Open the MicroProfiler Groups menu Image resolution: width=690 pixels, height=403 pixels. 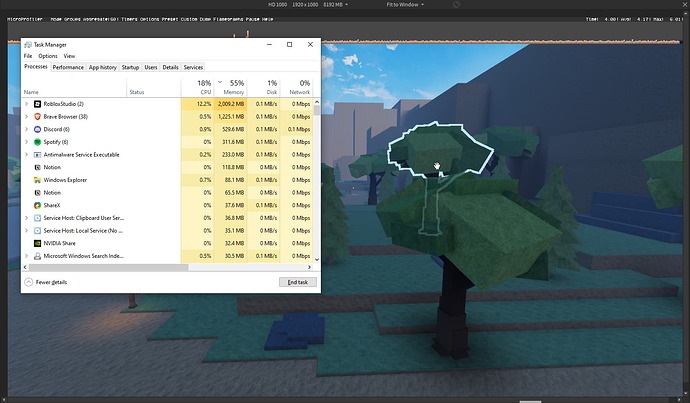coord(73,19)
